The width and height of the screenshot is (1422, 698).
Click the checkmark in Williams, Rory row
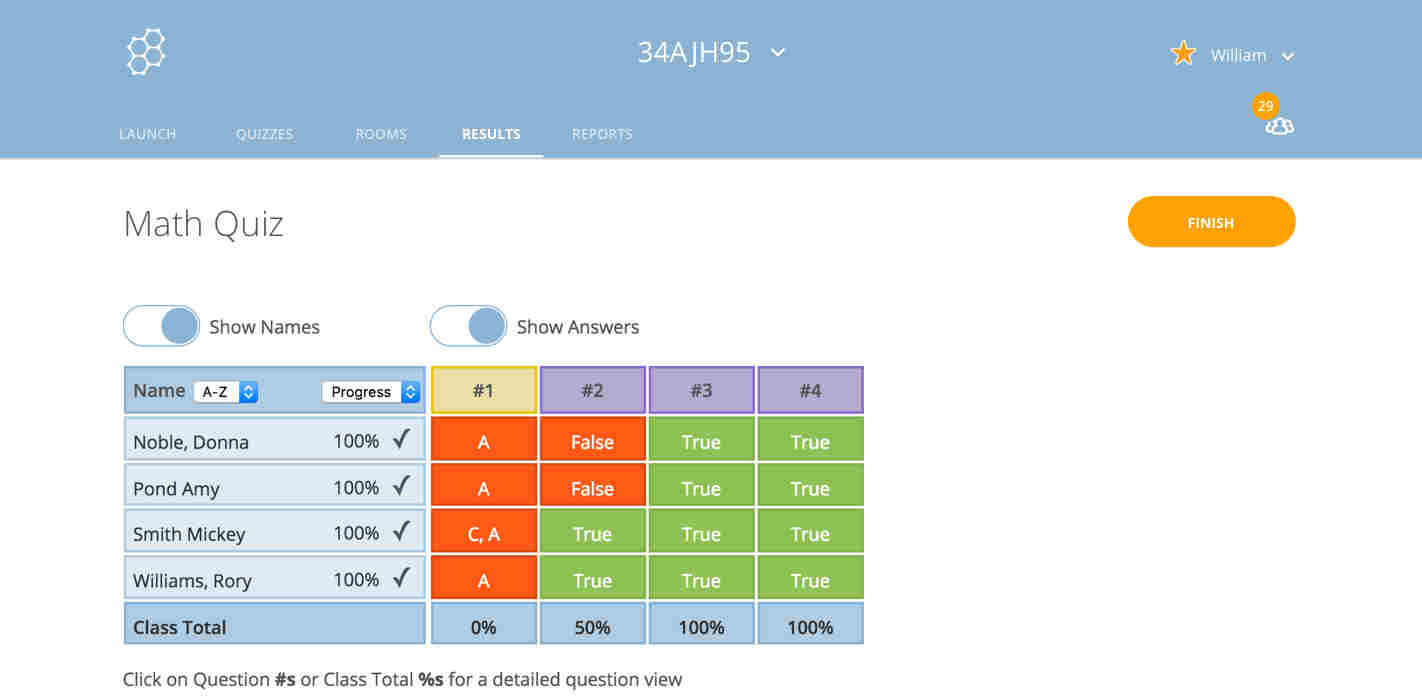click(x=401, y=578)
